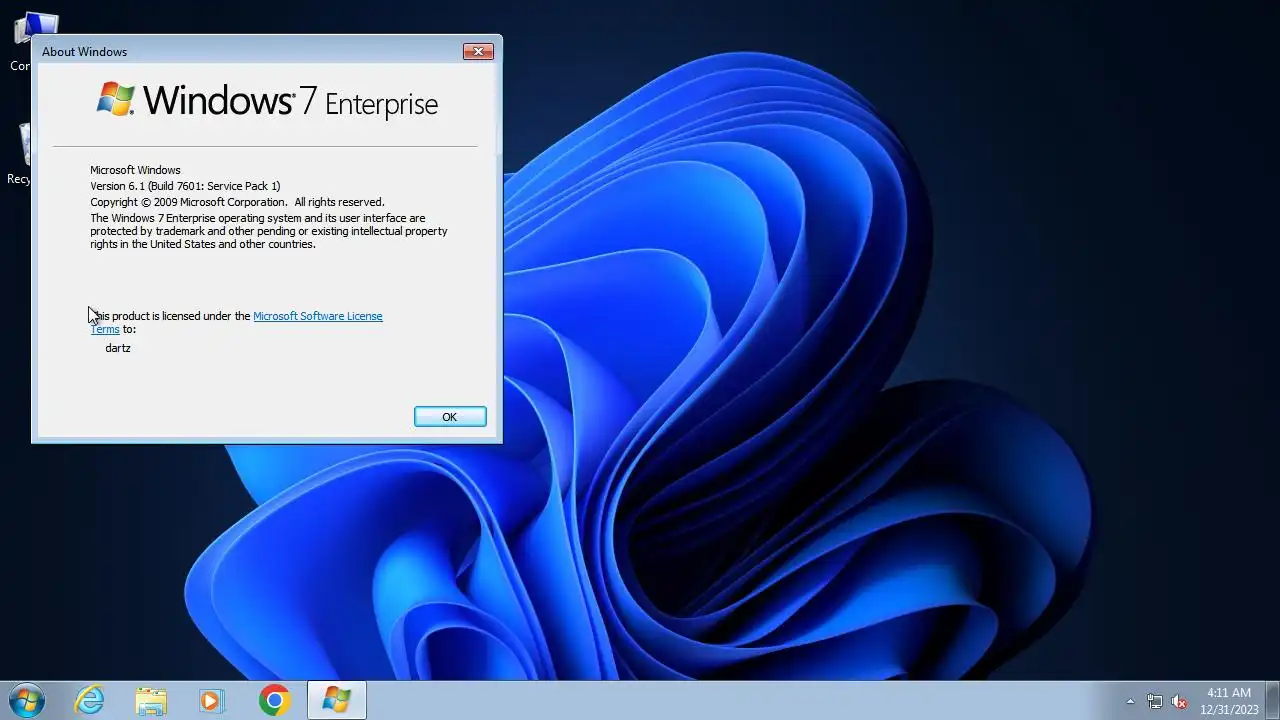The height and width of the screenshot is (720, 1280).
Task: Click the Show desktop strip beside clock
Action: 1273,700
